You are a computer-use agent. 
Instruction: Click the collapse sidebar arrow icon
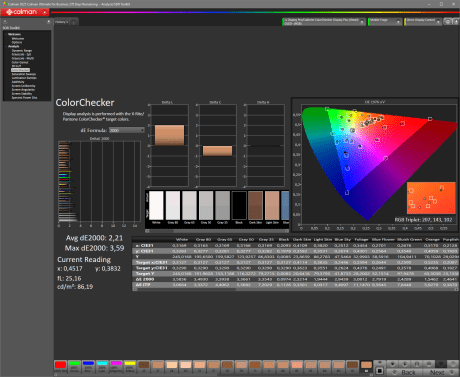tap(48, 22)
